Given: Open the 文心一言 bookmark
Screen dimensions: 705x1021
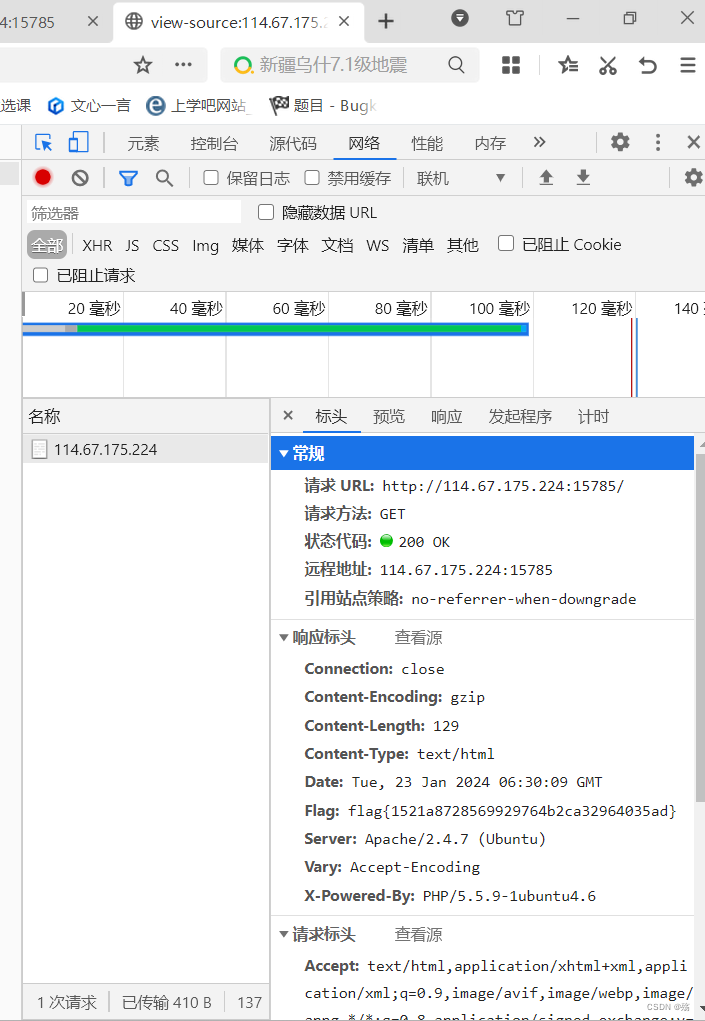Looking at the screenshot, I should [x=89, y=105].
